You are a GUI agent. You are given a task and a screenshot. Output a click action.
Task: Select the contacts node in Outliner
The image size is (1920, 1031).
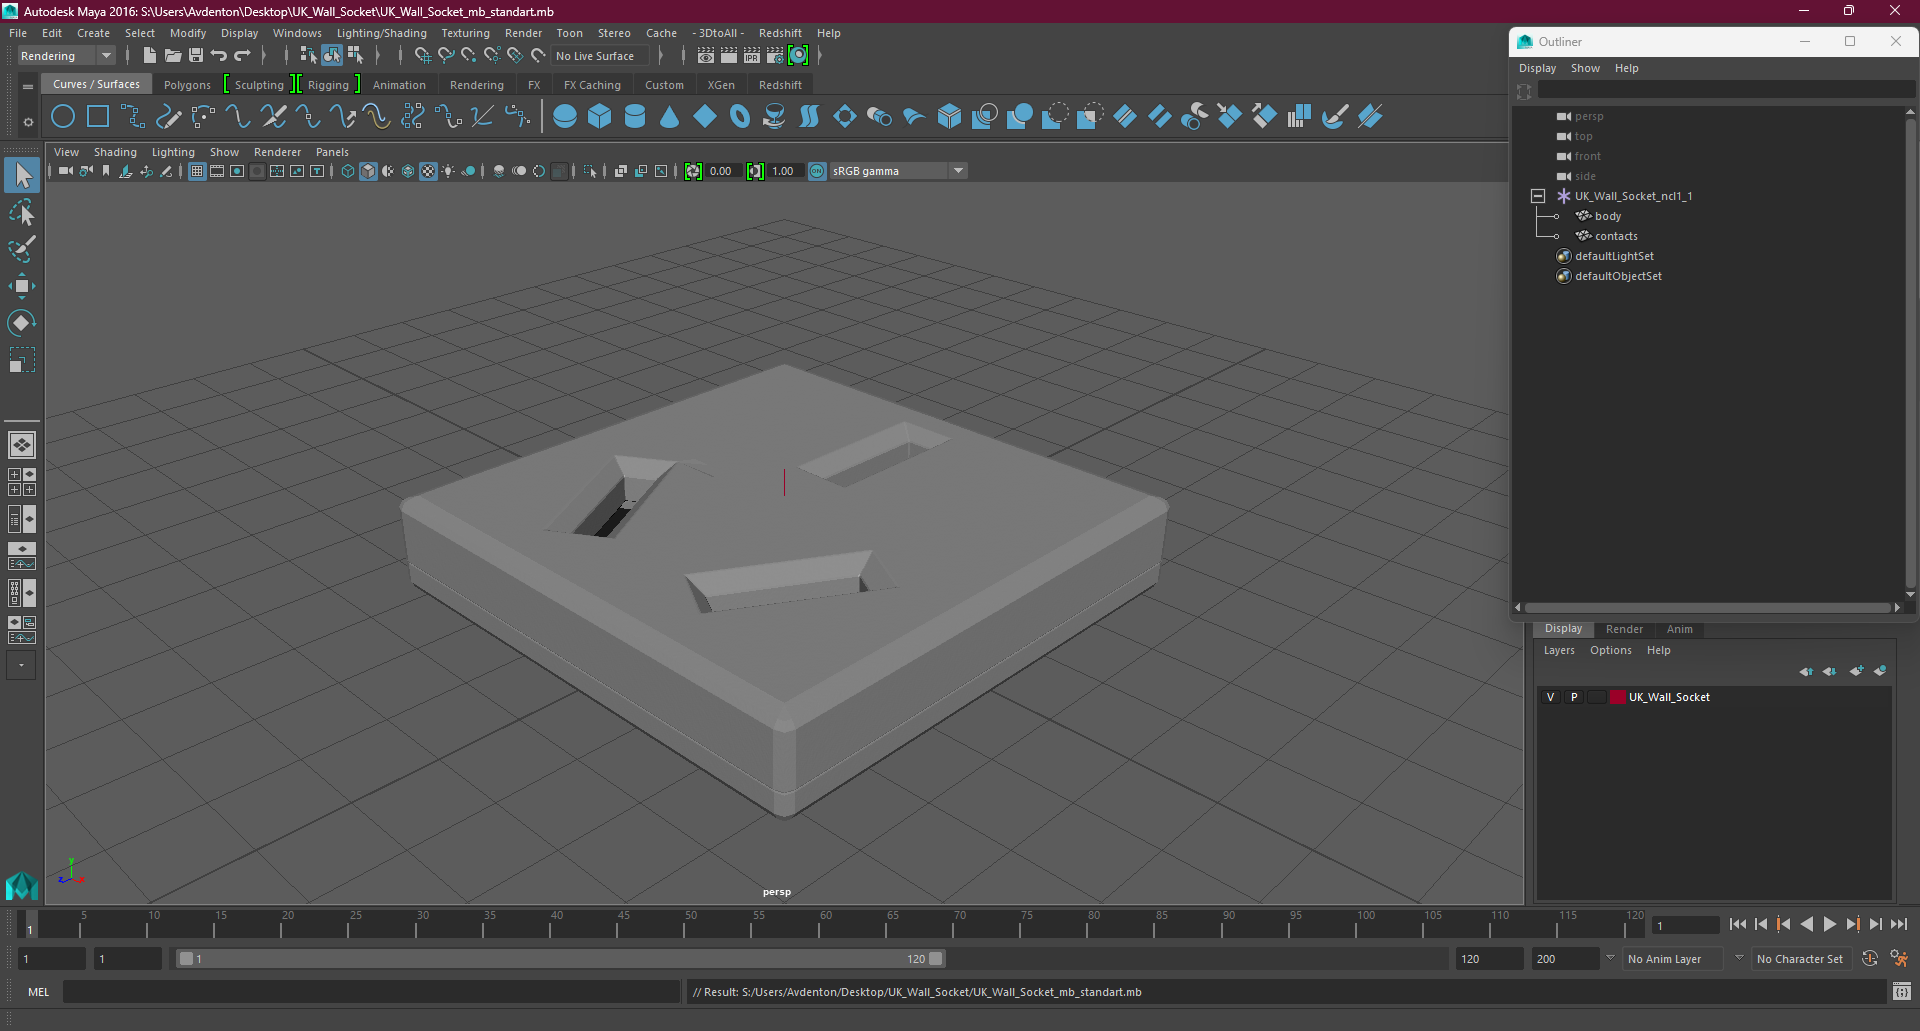(1616, 236)
